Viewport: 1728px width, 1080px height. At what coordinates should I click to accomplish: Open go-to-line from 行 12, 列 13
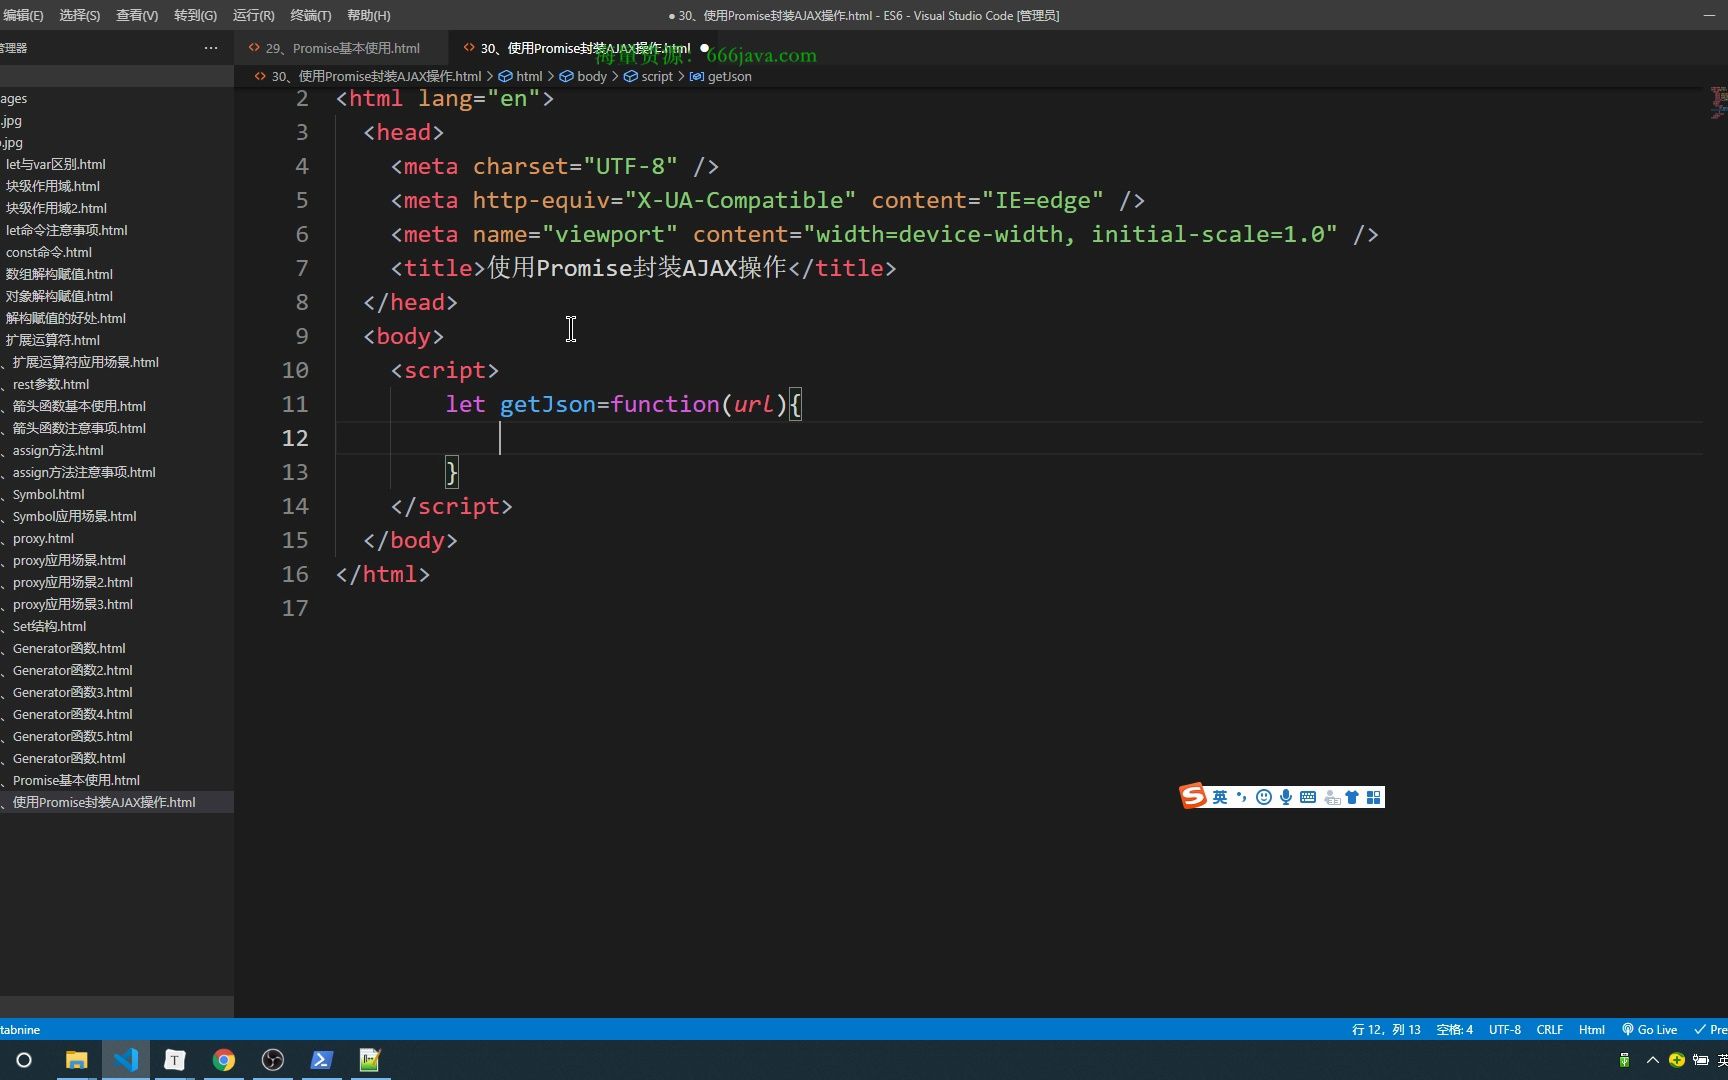click(x=1386, y=1029)
